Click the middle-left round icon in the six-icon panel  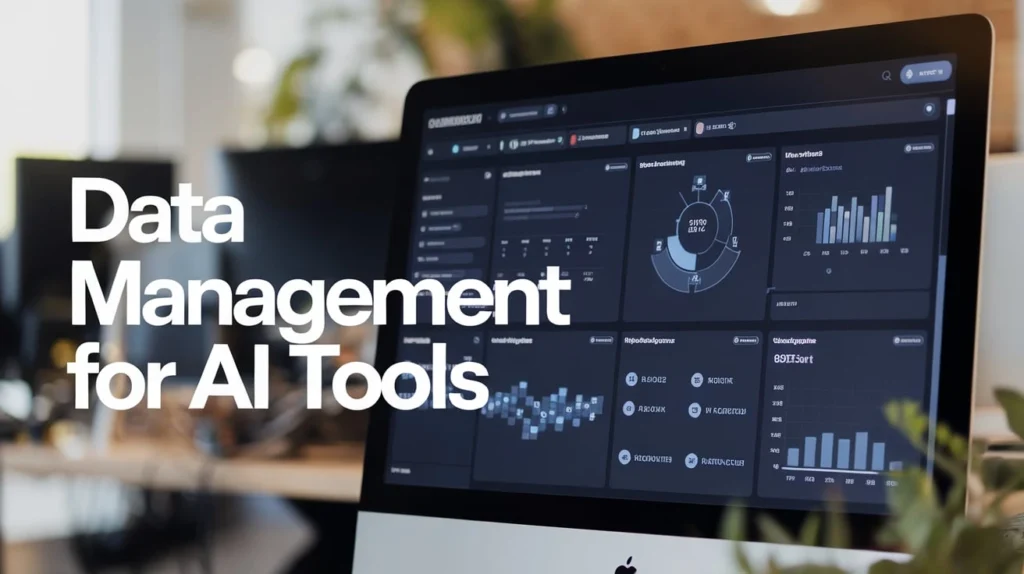click(628, 409)
